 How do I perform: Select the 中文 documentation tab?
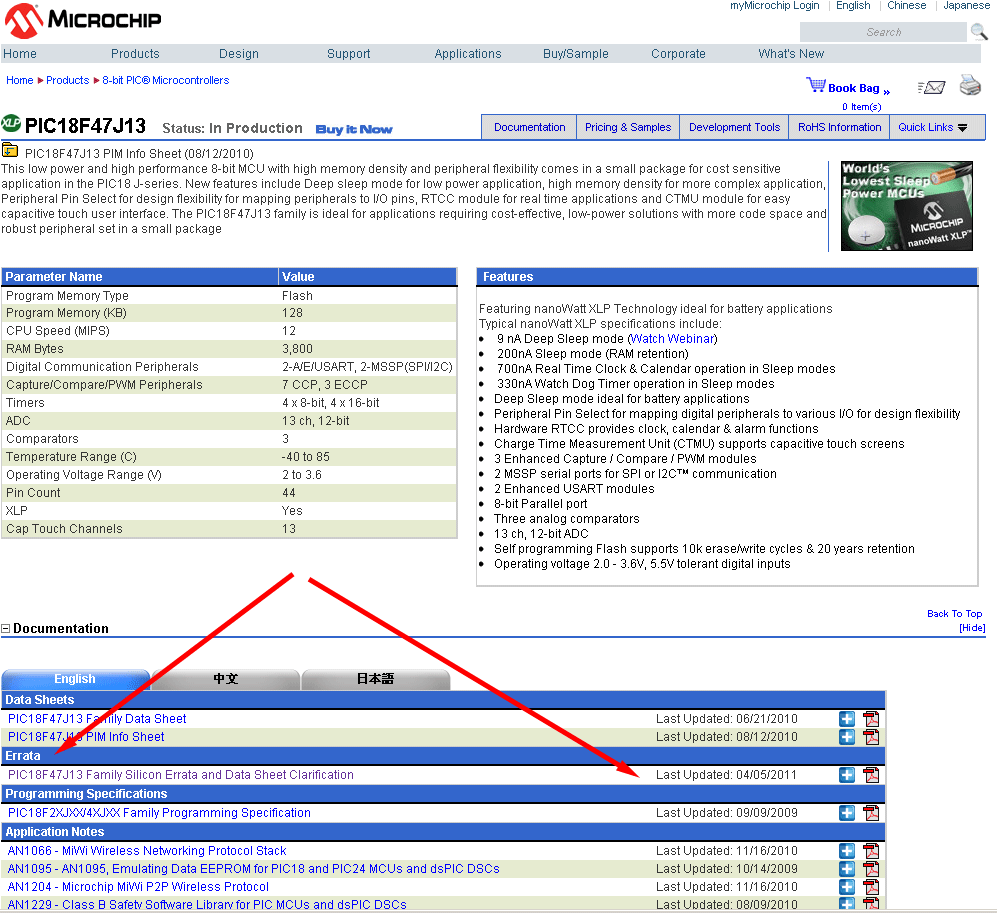click(x=226, y=679)
